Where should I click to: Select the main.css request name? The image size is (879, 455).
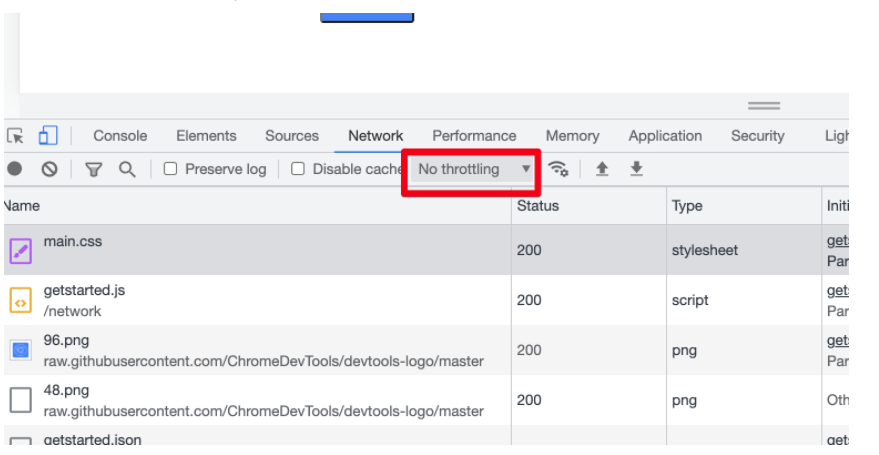pyautogui.click(x=73, y=242)
